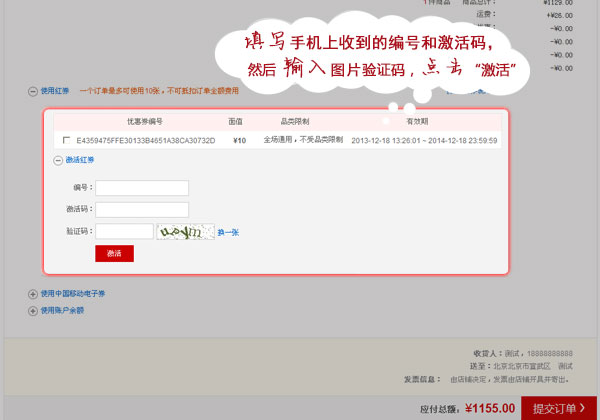Tick the checkbox for coupon E4359475FFE30133B4651A38CA30732D
This screenshot has width=600, height=420.
66,140
